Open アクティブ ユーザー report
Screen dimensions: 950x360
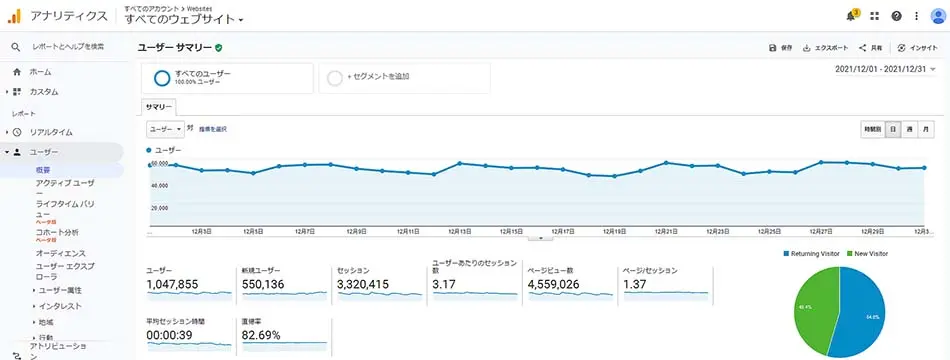(x=65, y=187)
